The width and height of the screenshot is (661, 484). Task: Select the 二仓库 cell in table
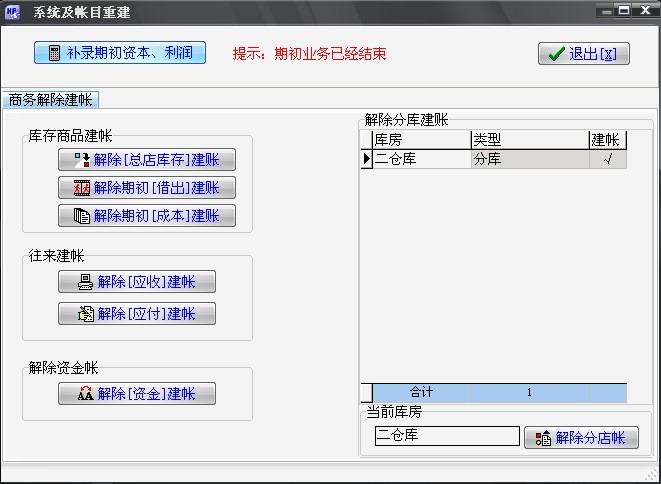(x=422, y=159)
